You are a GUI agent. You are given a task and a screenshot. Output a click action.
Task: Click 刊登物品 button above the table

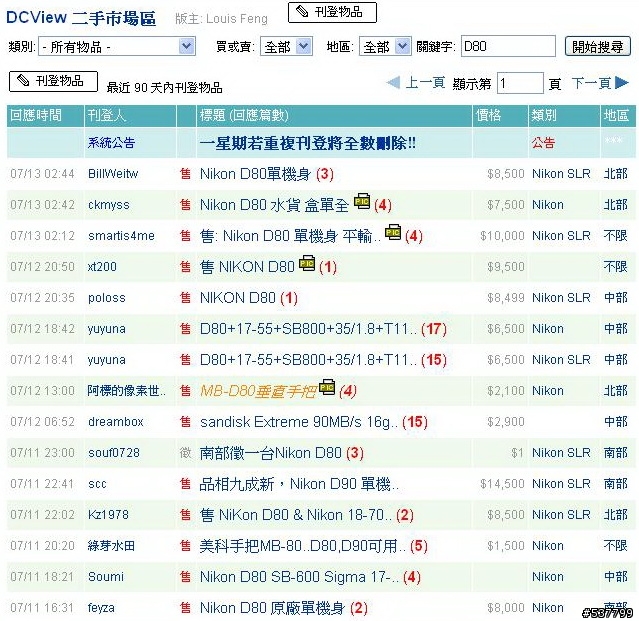tap(53, 81)
